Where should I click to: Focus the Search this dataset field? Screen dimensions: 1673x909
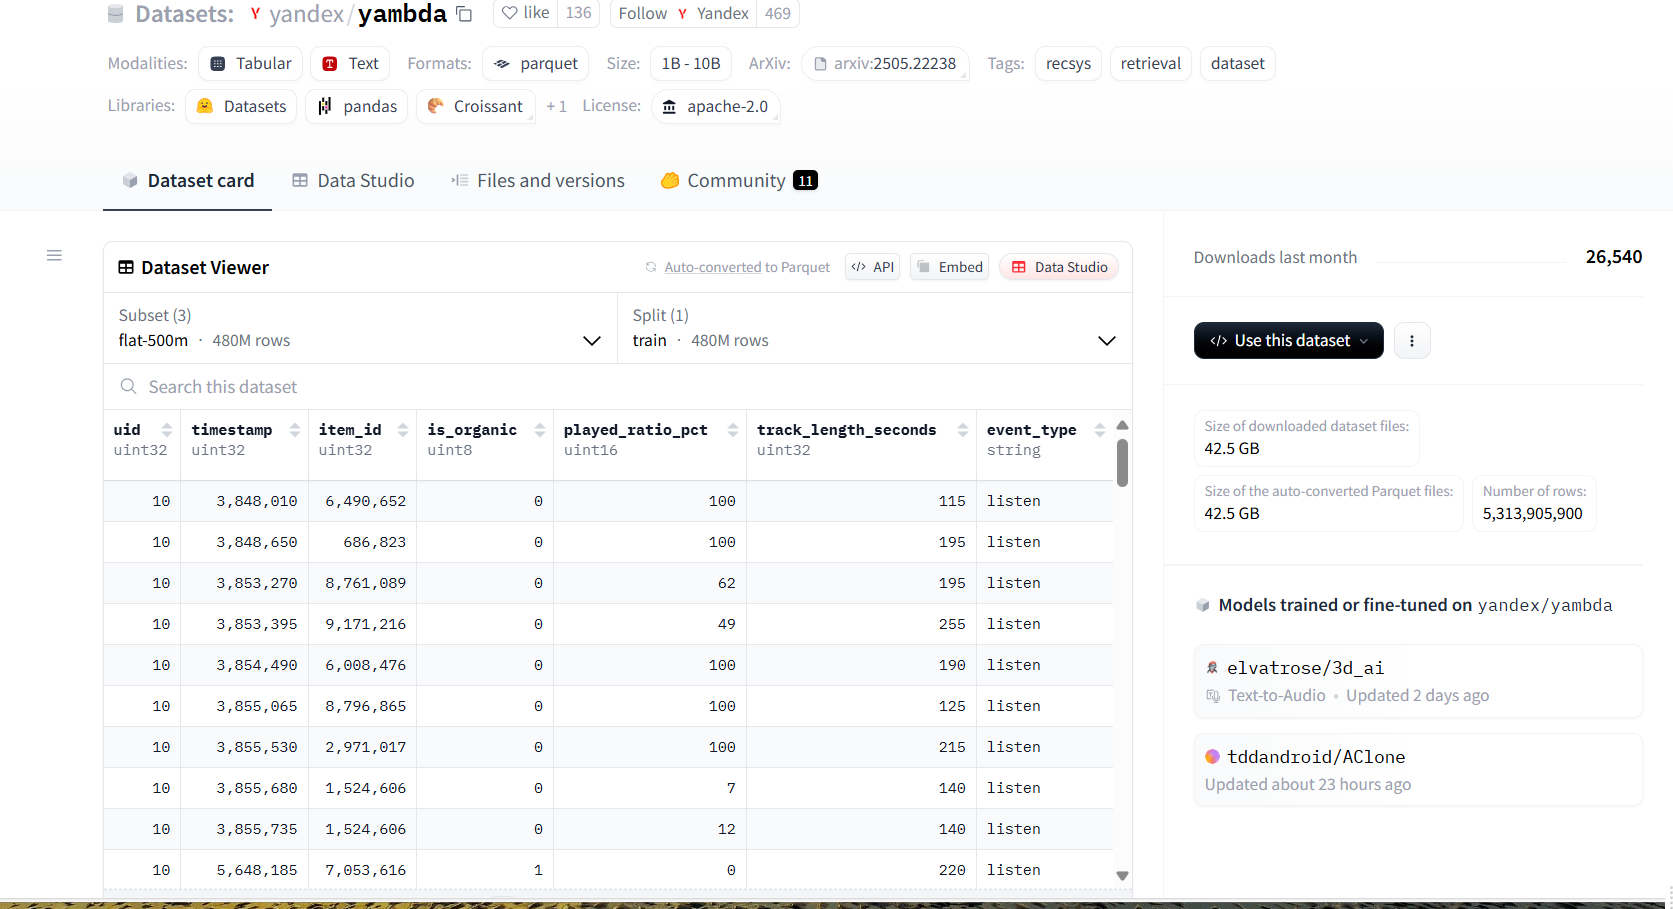[618, 387]
